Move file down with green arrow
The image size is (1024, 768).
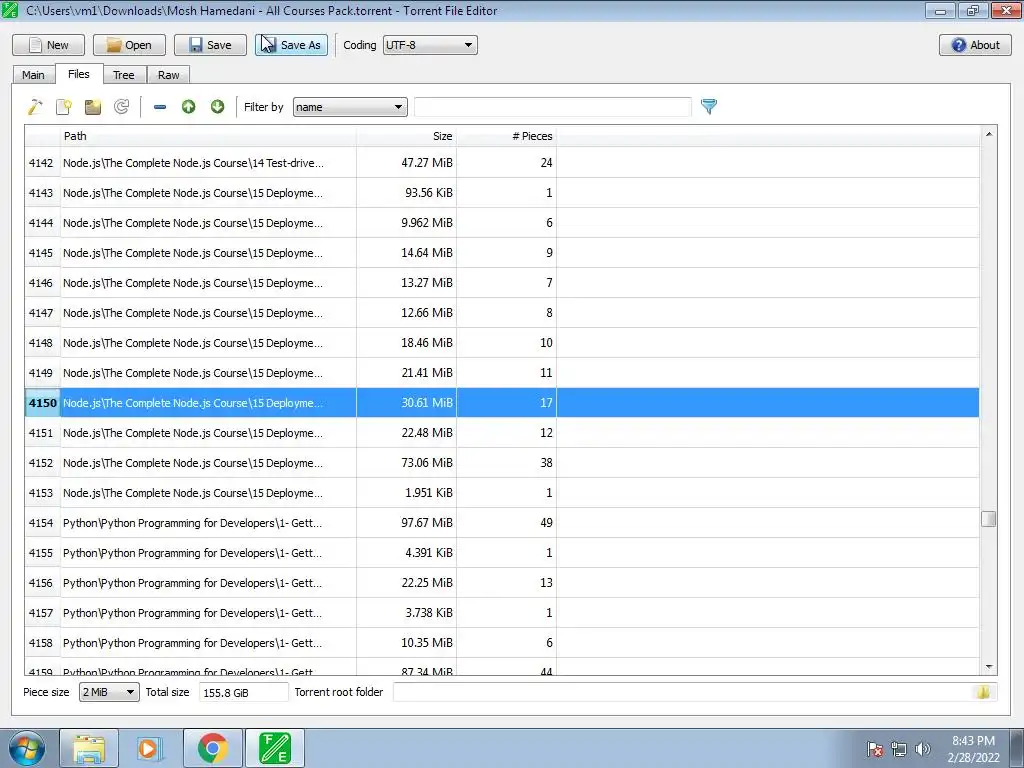pyautogui.click(x=217, y=106)
